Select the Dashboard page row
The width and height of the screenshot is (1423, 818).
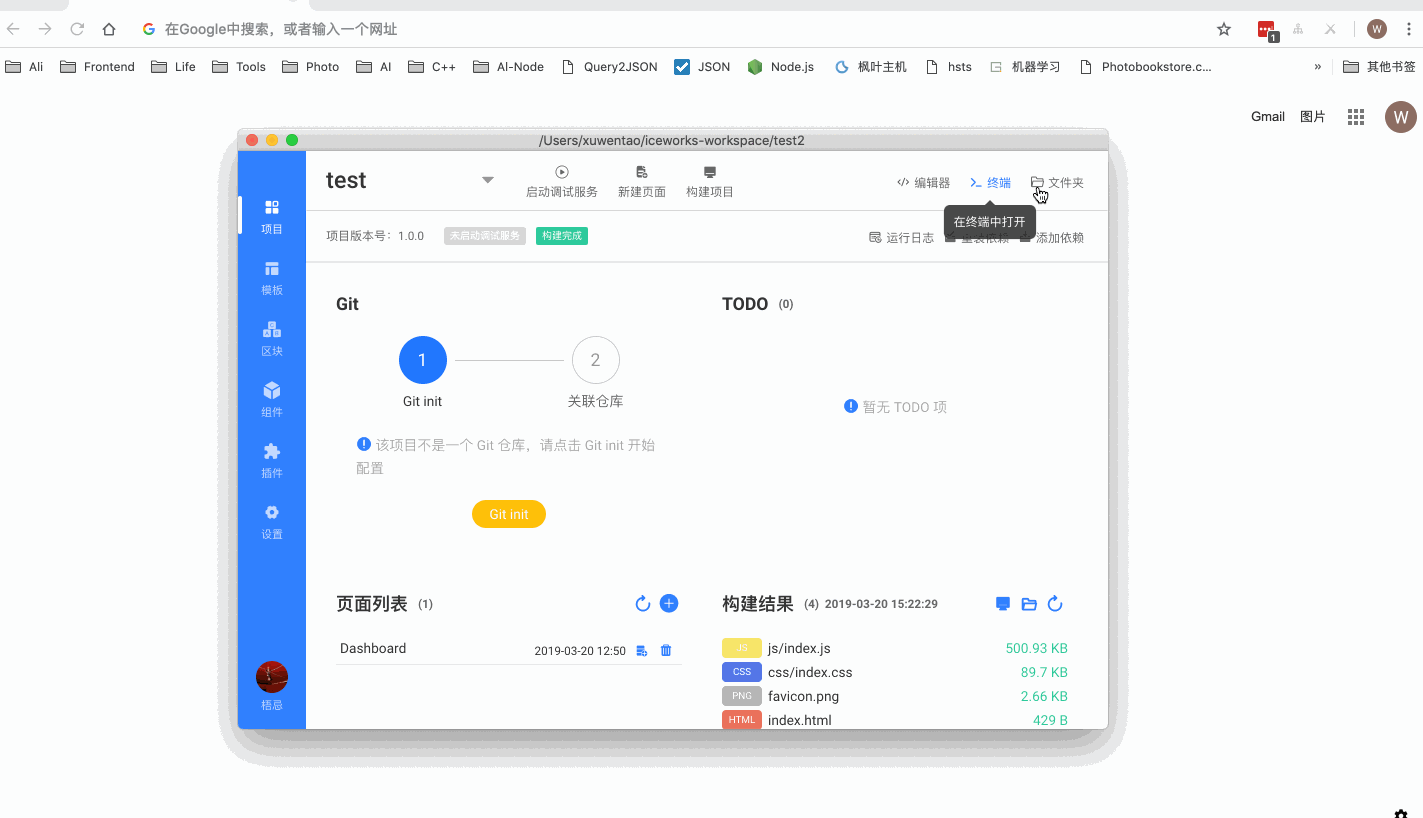click(x=509, y=650)
